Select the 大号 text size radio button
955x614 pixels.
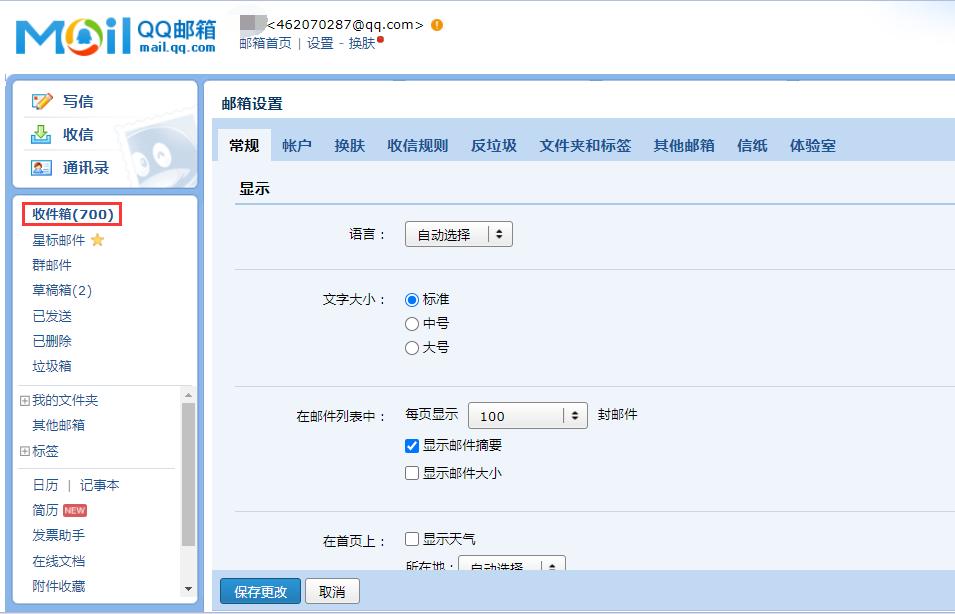pyautogui.click(x=411, y=349)
